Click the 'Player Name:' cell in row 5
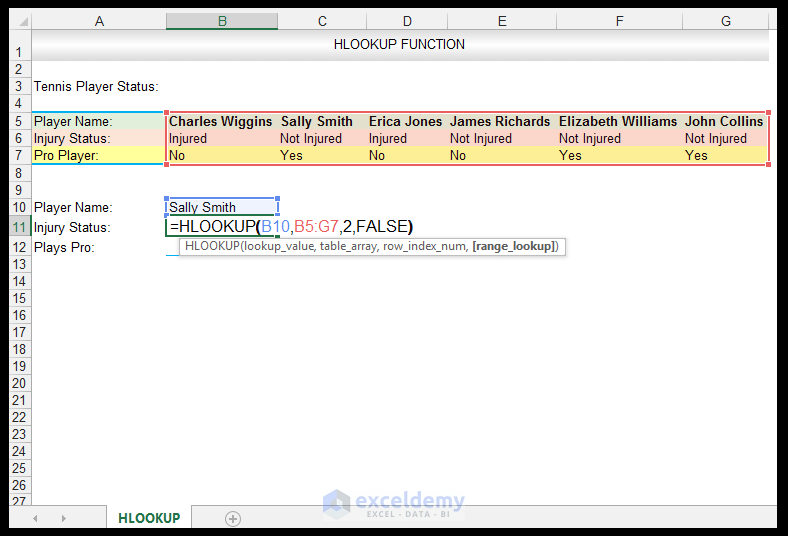This screenshot has width=788, height=536. point(98,121)
